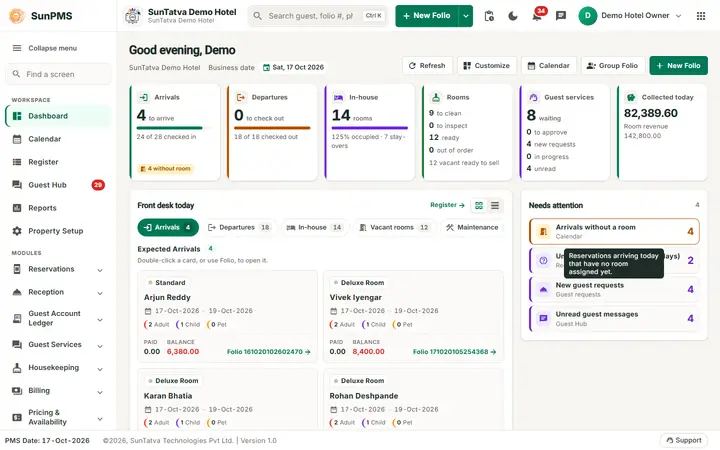Select the Maintenance tab
720x450 pixels.
[472, 227]
